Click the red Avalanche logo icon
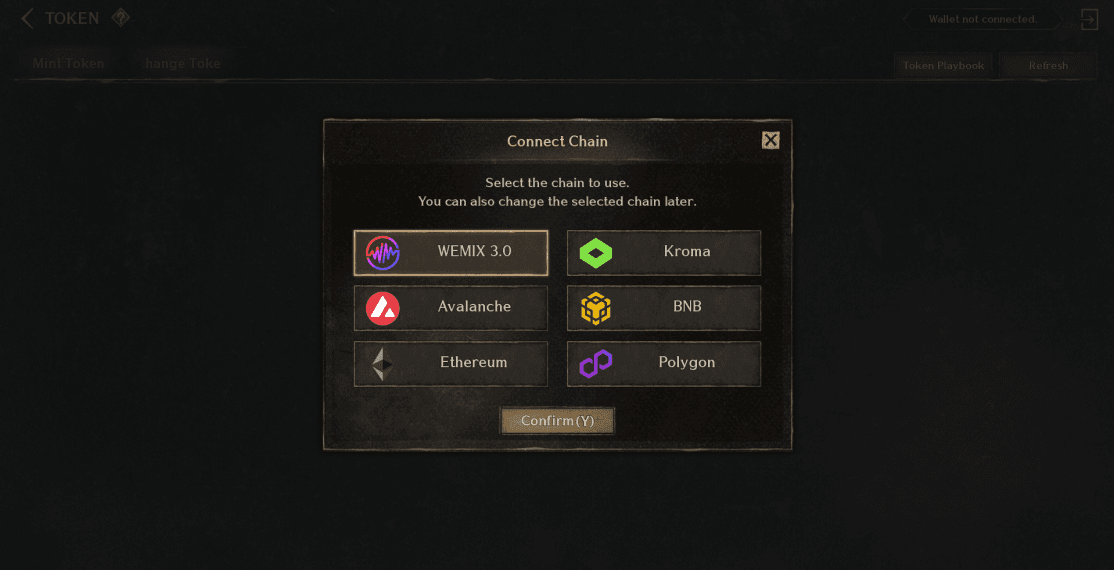1114x570 pixels. pos(382,308)
